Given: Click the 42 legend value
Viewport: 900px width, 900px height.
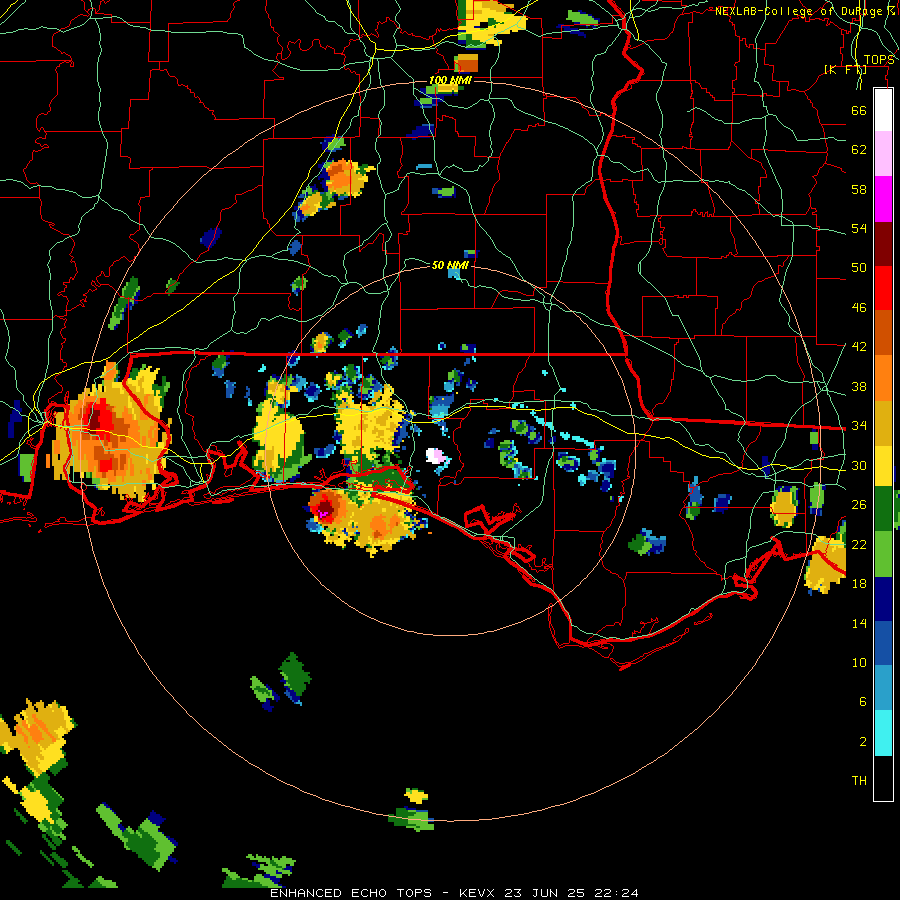Looking at the screenshot, I should coord(859,347).
